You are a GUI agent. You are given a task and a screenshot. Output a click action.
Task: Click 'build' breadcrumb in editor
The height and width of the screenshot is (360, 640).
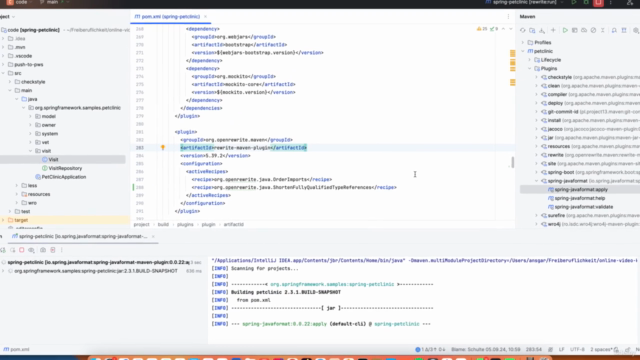point(163,224)
